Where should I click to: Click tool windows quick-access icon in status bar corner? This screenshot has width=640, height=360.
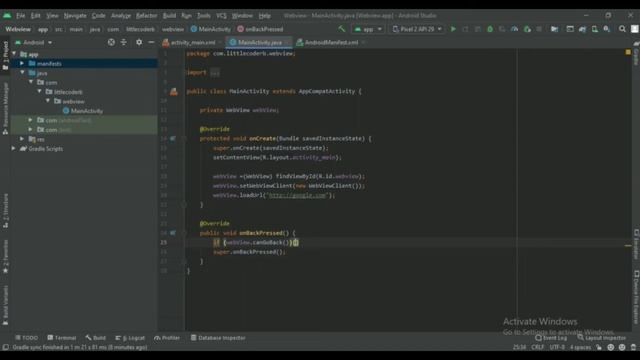coord(5,347)
